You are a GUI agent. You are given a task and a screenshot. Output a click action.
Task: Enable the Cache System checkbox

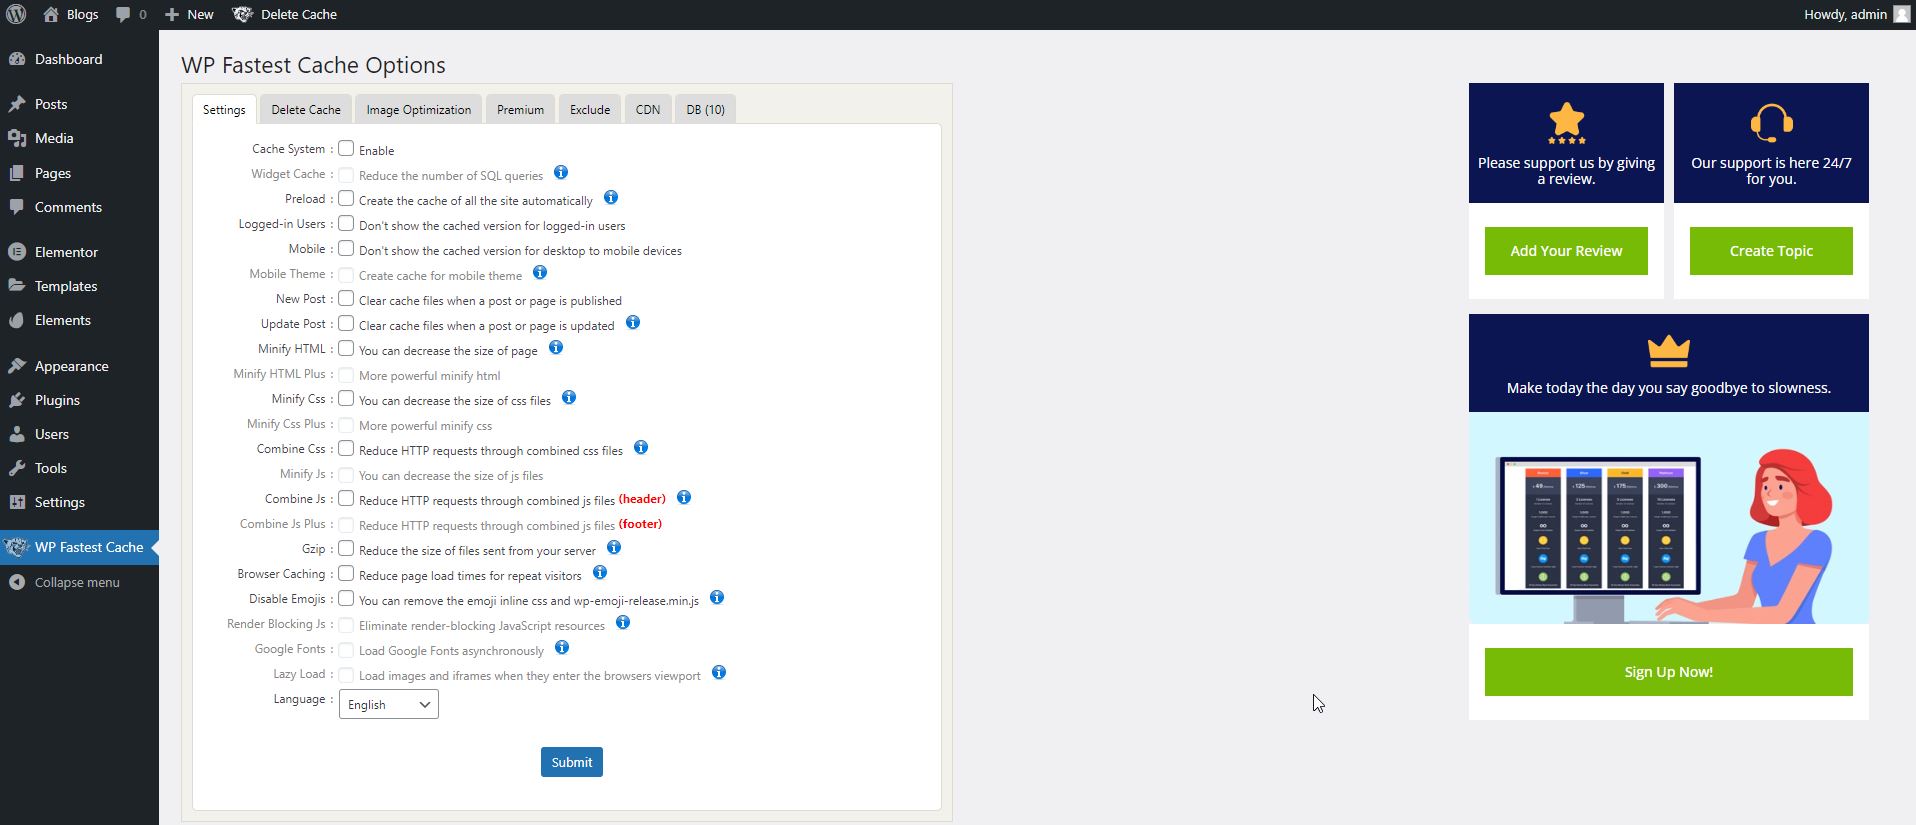point(346,149)
